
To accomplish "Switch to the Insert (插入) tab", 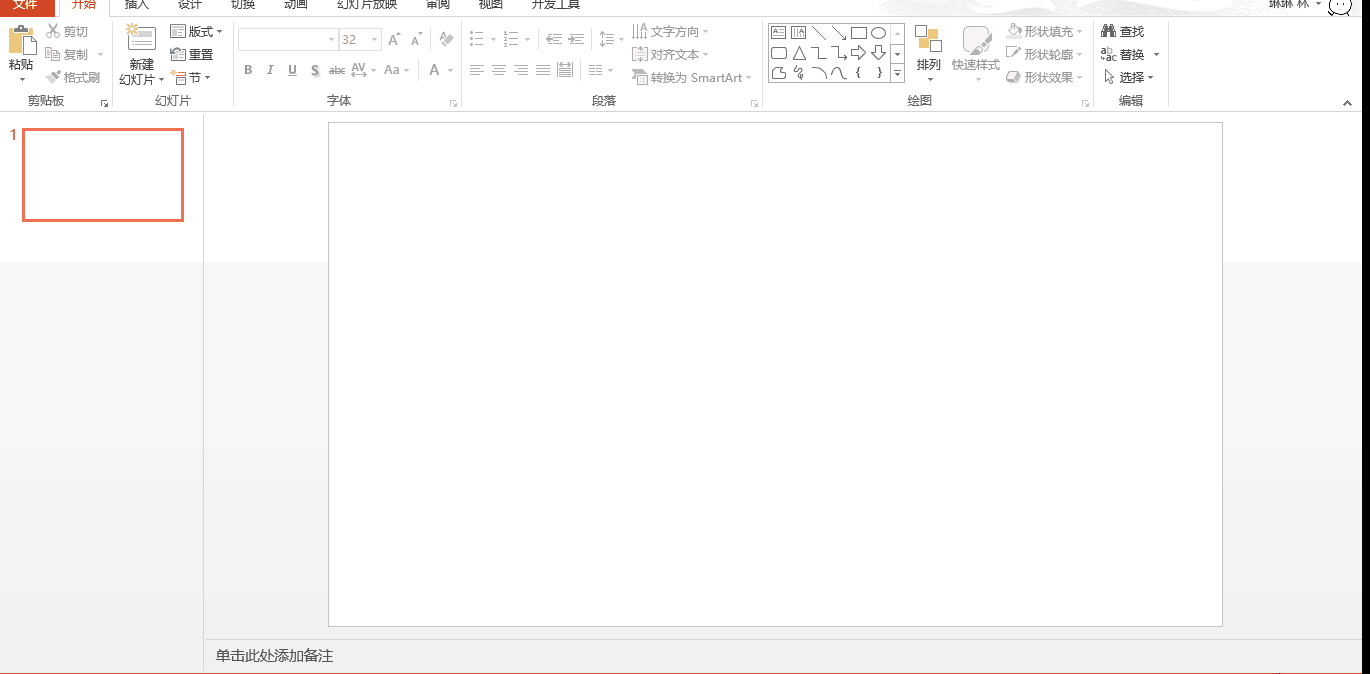I will 136,6.
